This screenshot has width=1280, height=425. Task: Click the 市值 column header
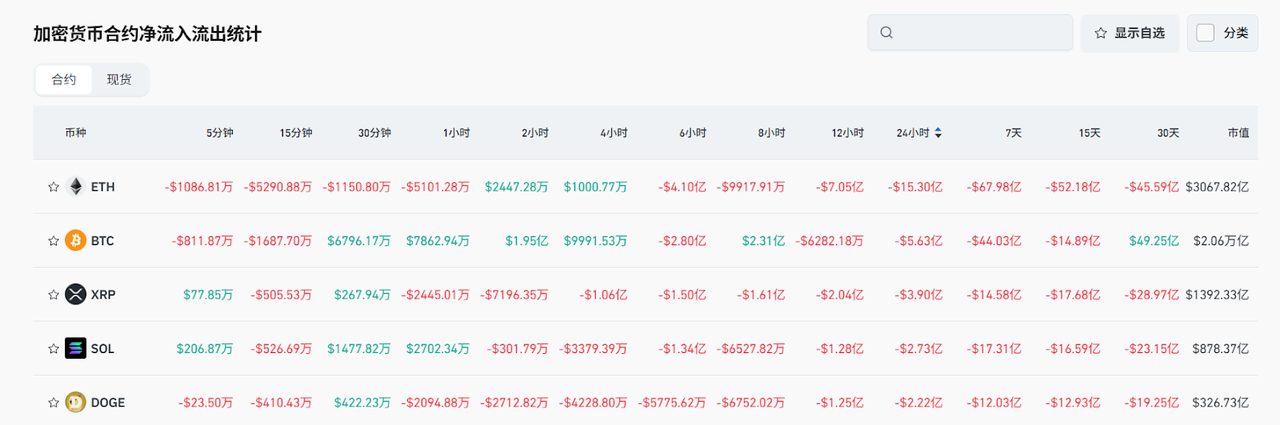1238,133
